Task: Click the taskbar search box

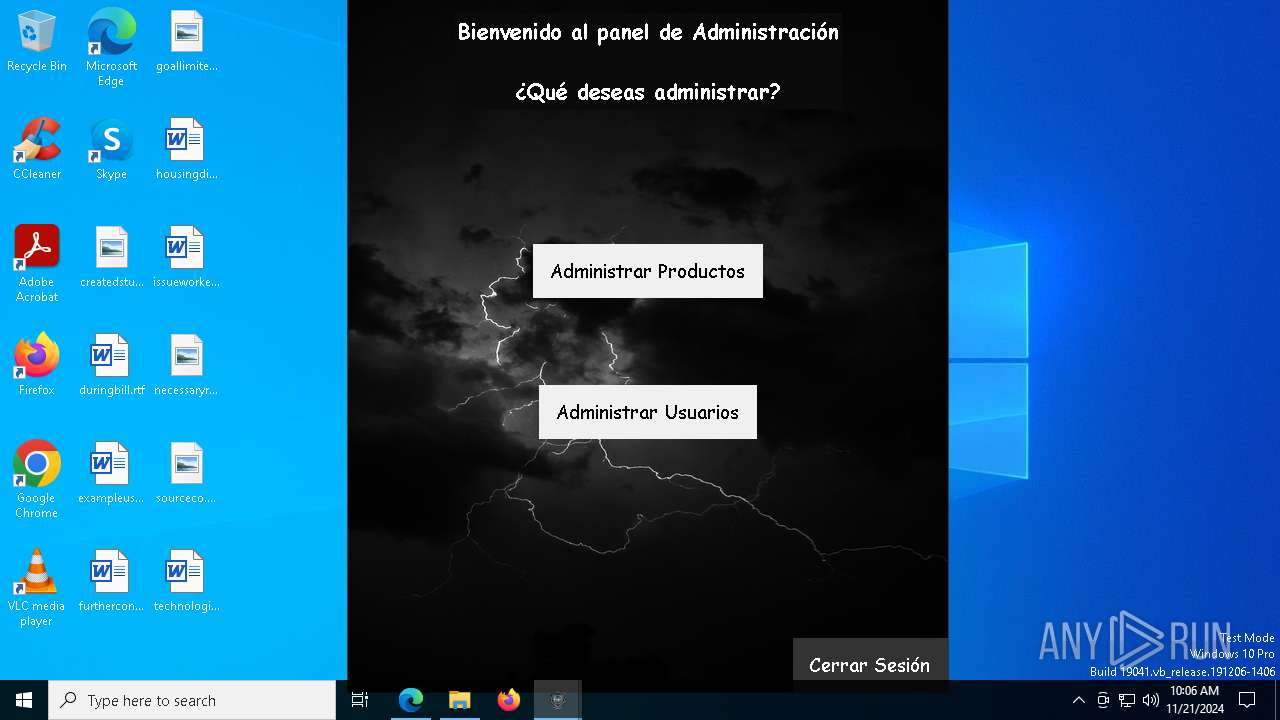Action: click(192, 700)
